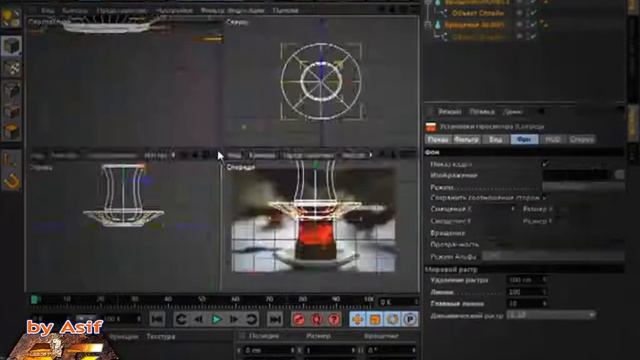Jump to the start of the animation

(158, 319)
